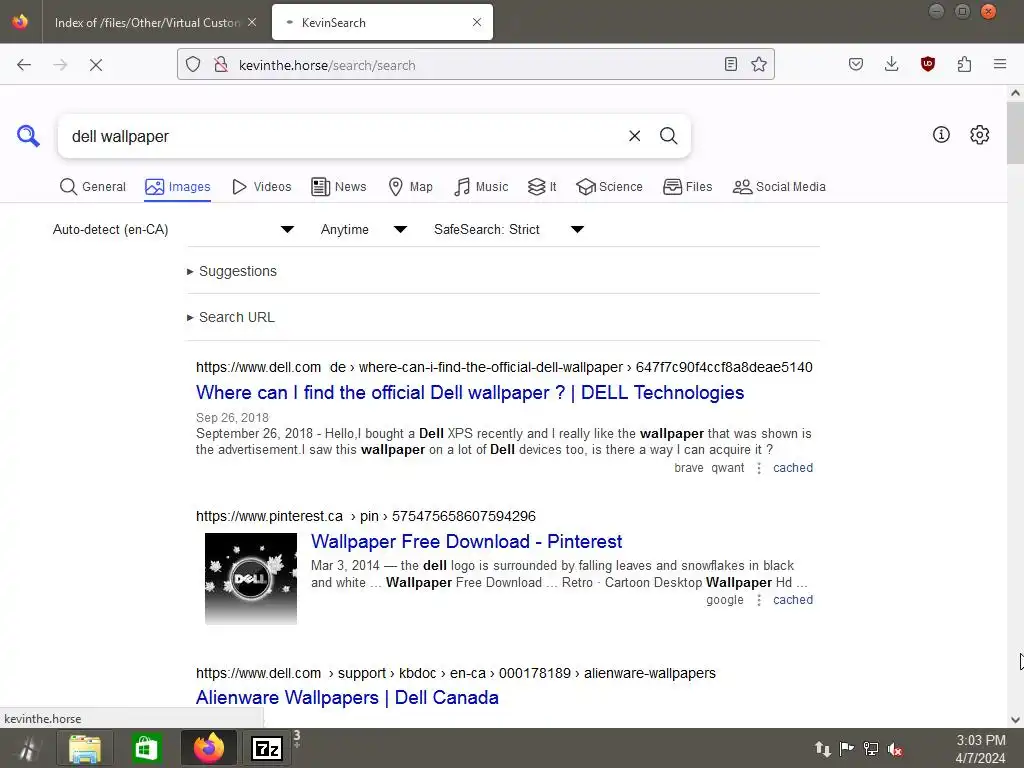Image resolution: width=1024 pixels, height=768 pixels.
Task: Open the SafeSearch: Strict dropdown
Action: click(x=509, y=229)
